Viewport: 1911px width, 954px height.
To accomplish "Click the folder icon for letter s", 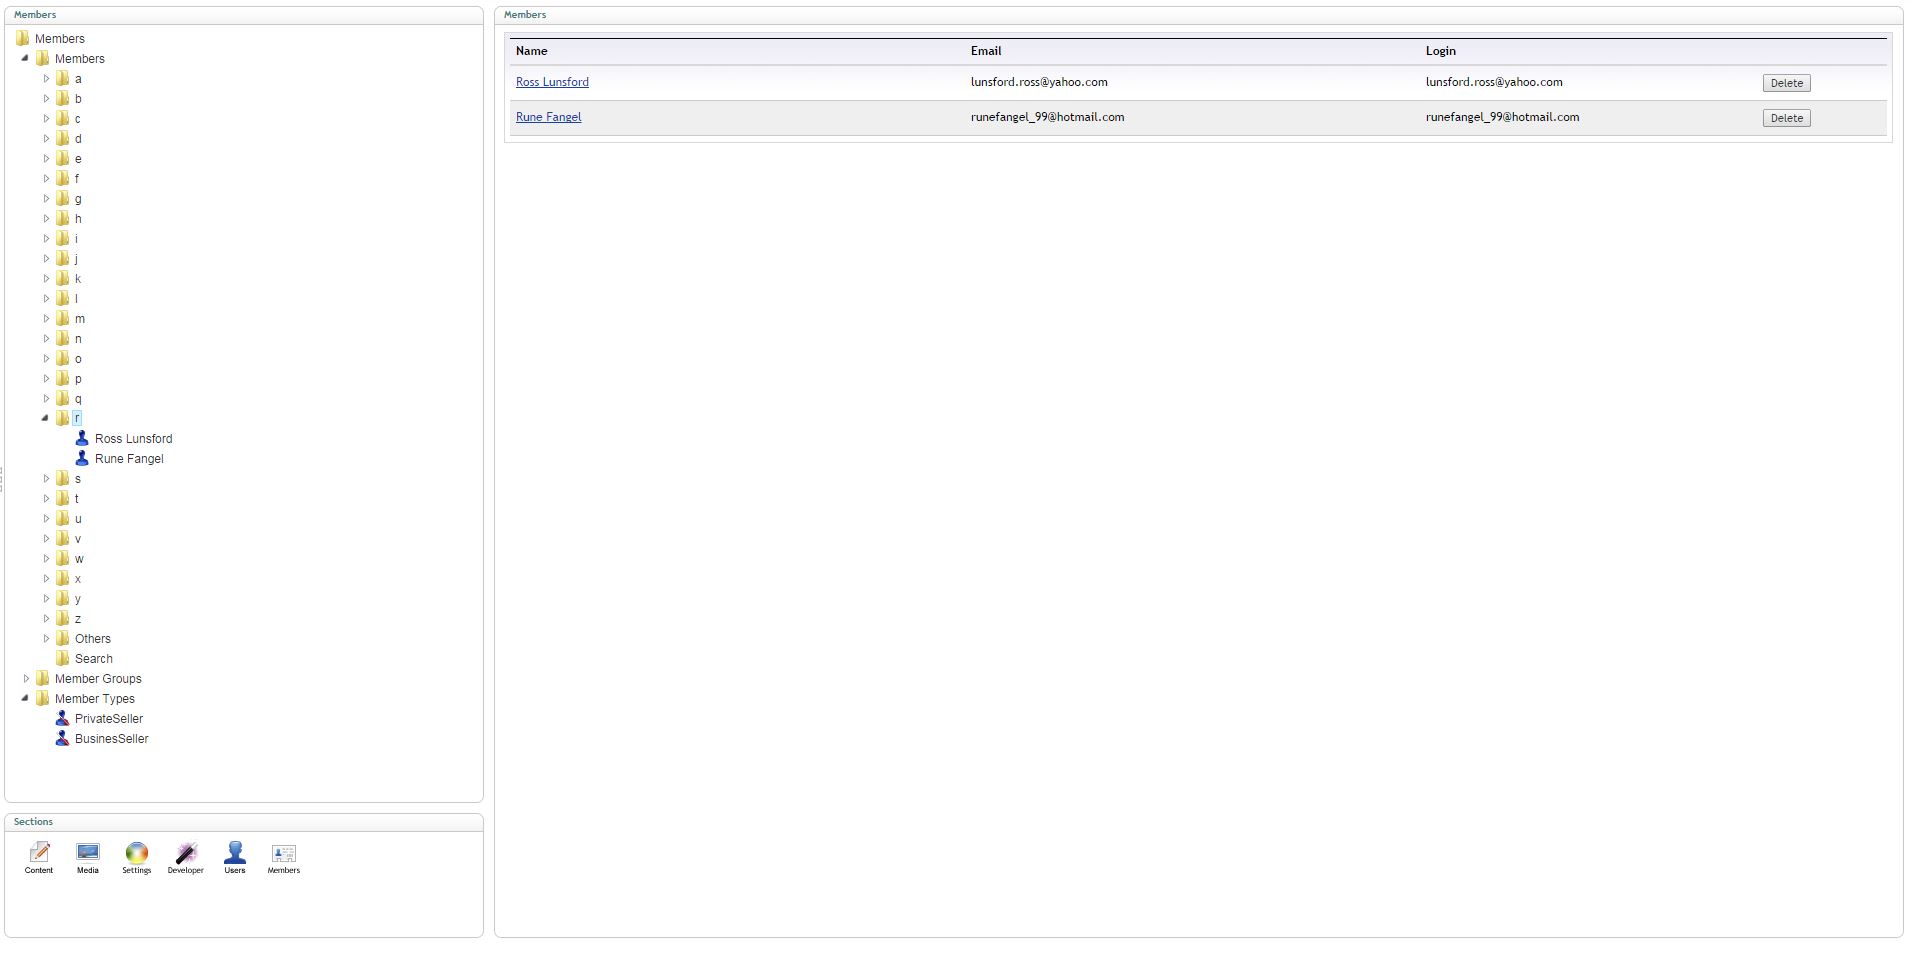I will point(62,478).
